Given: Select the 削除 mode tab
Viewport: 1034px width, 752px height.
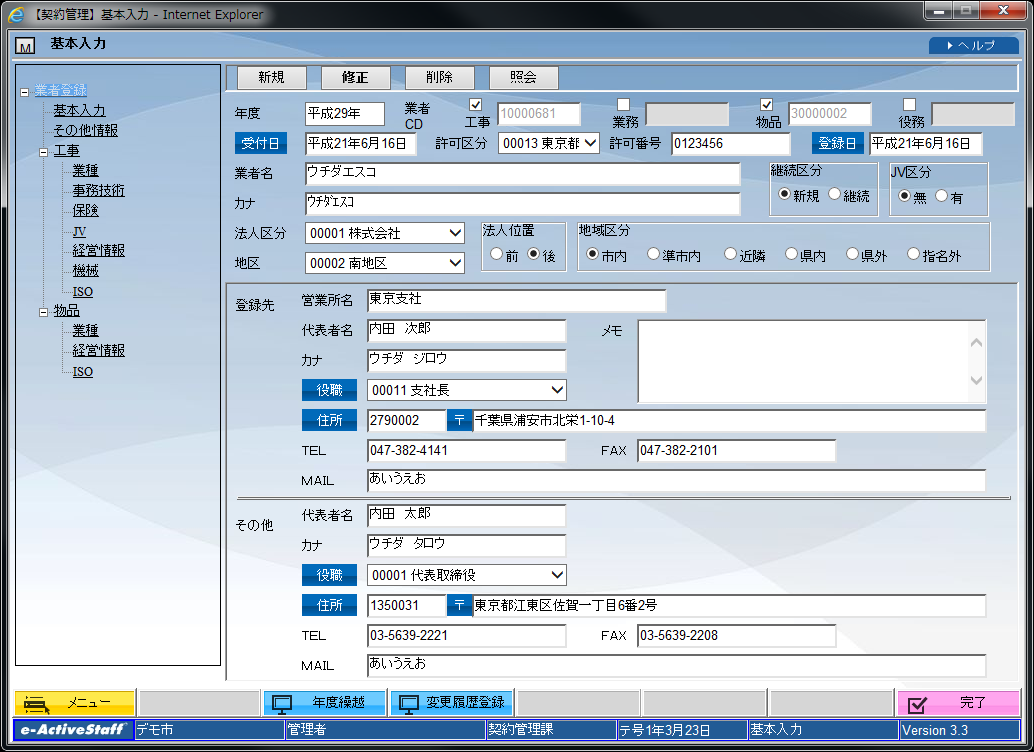Looking at the screenshot, I should 439,77.
